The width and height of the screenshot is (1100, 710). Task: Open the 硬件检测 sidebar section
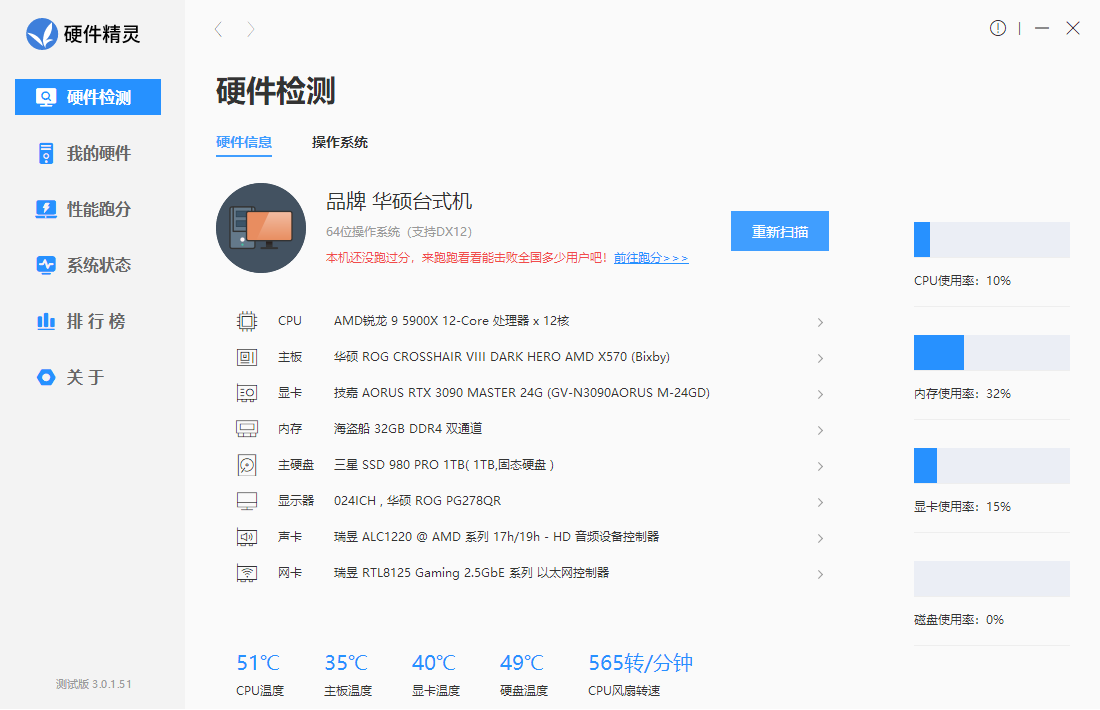(x=88, y=97)
